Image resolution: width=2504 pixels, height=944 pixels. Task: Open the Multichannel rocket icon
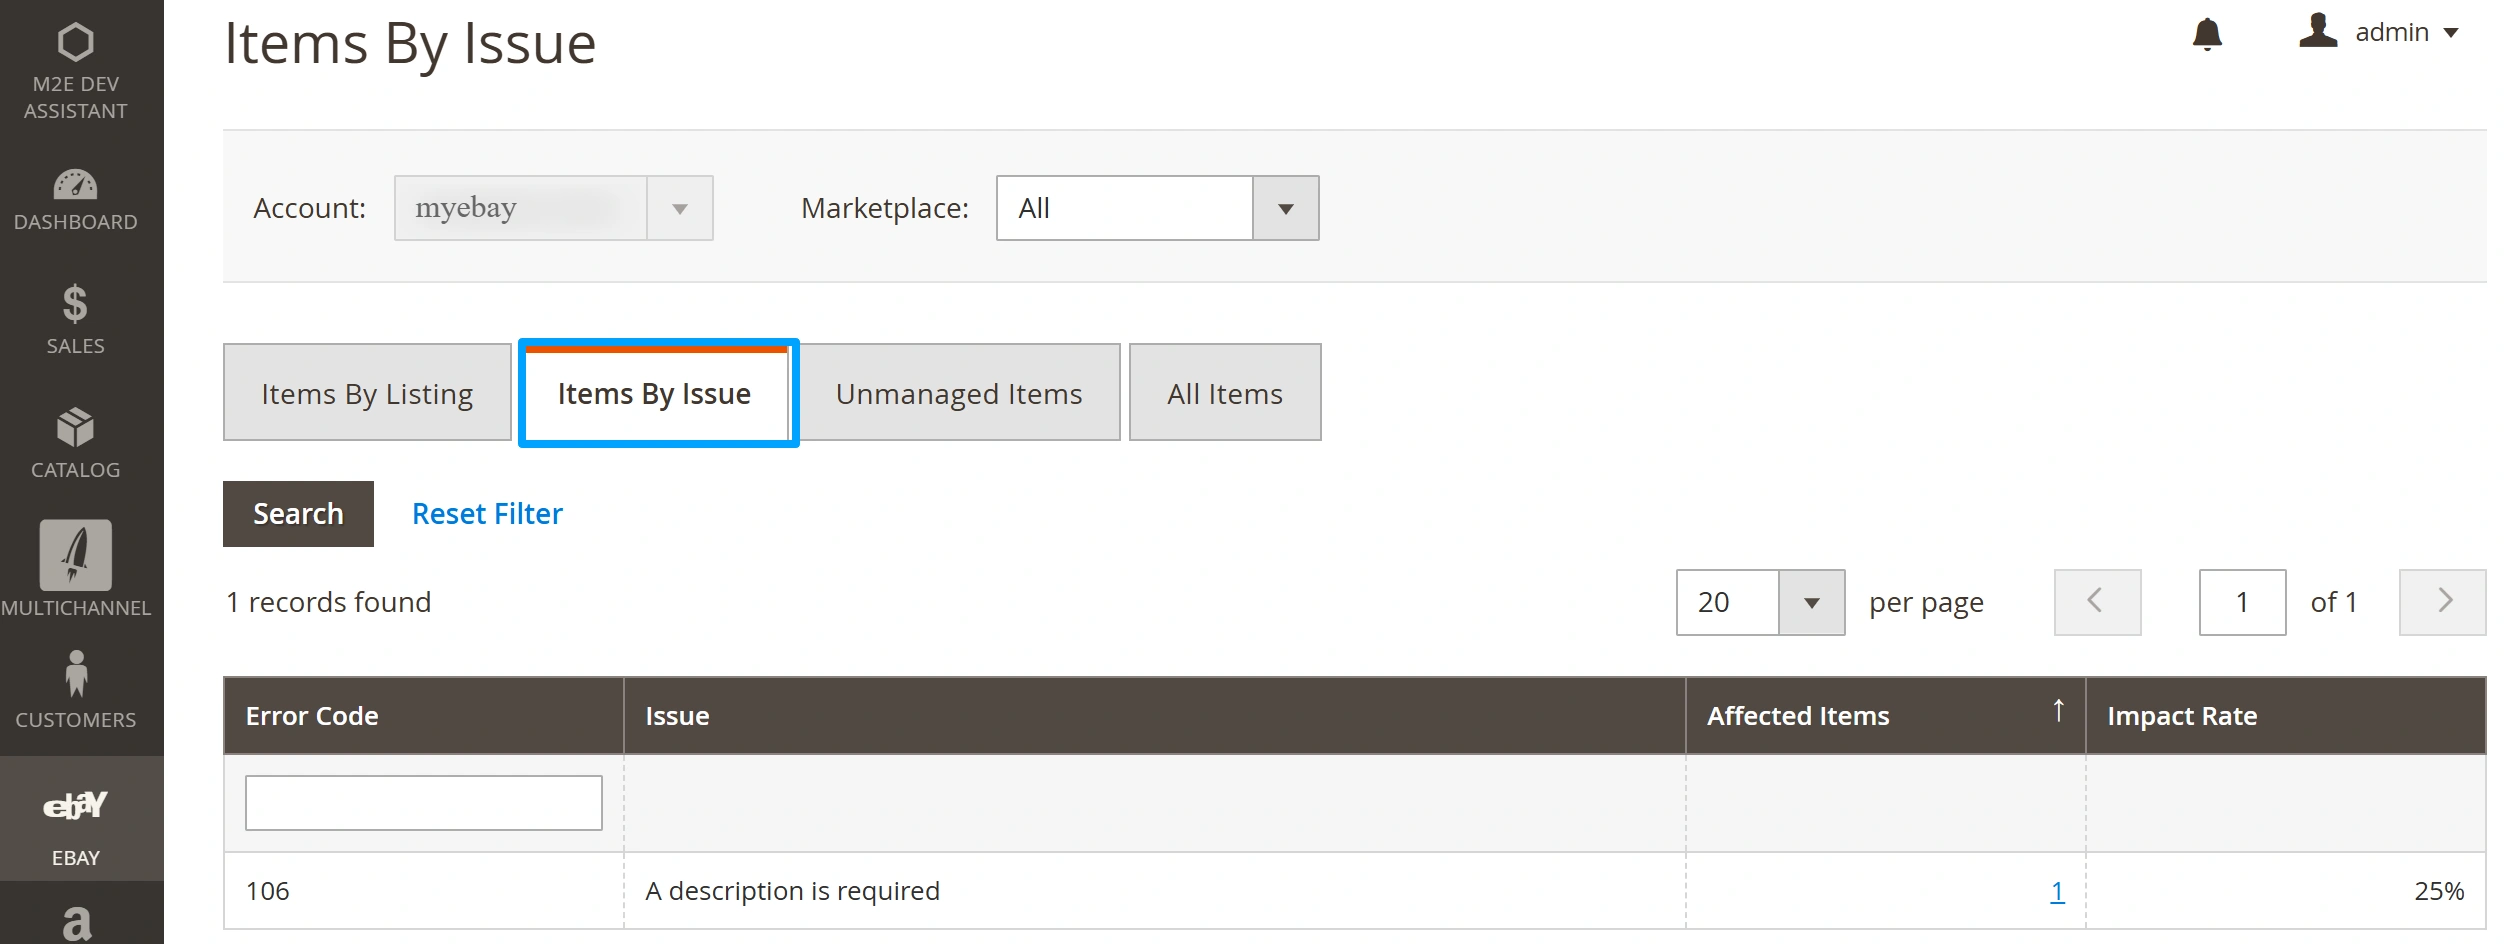(x=76, y=555)
